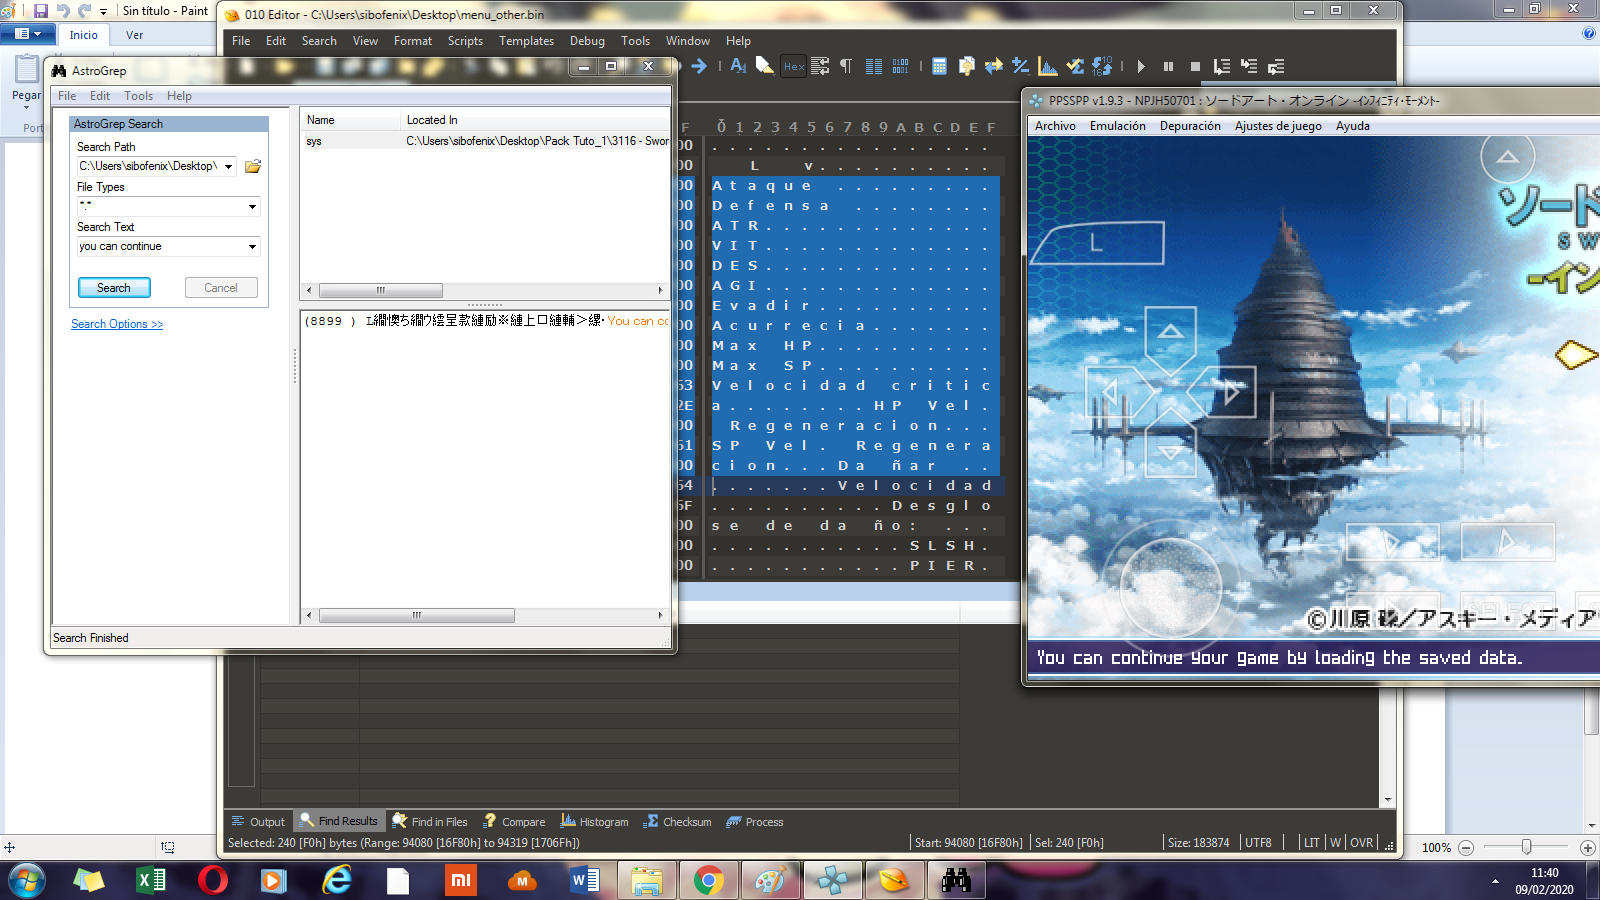
Task: Toggle Hex edit mode in 010 Editor toolbar
Action: pos(794,66)
